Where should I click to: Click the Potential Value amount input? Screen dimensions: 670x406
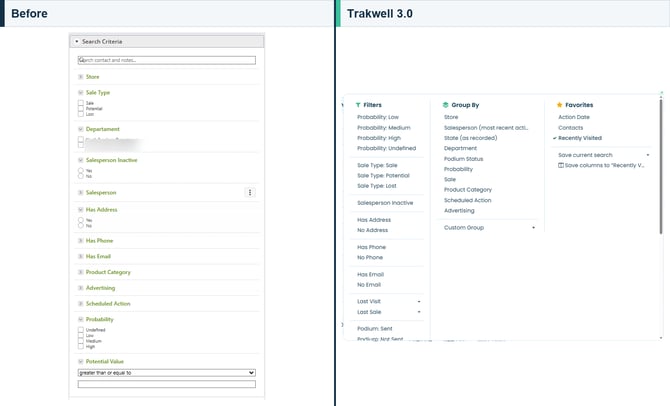point(167,384)
